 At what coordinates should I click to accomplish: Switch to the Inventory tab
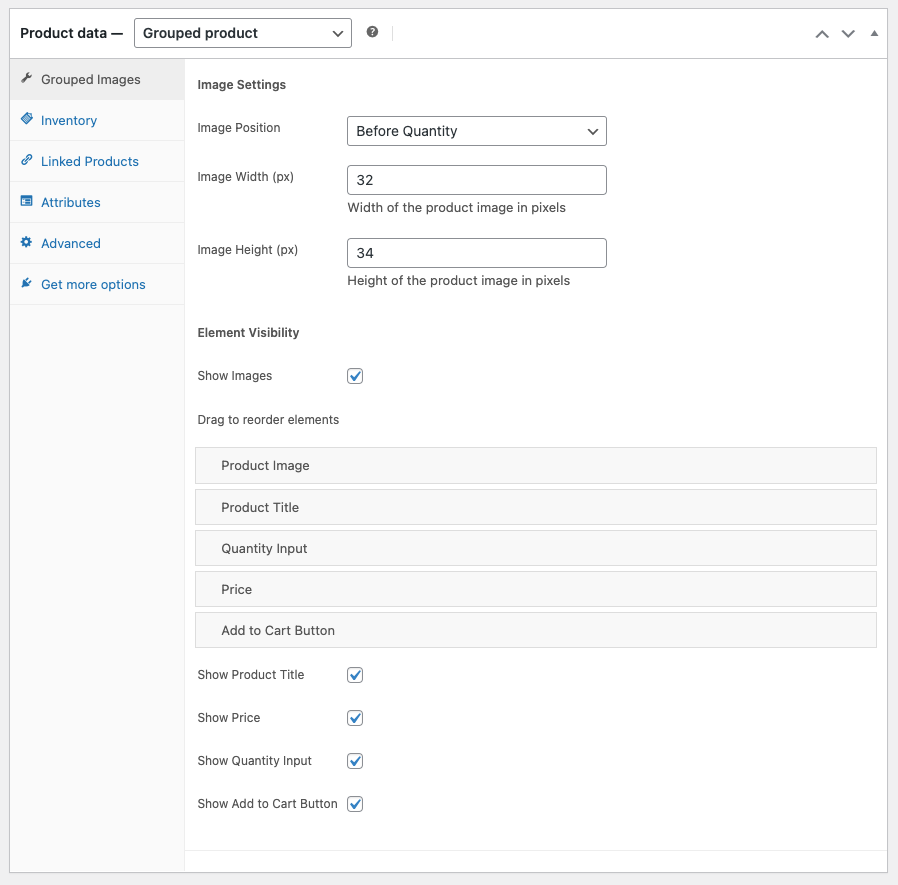(x=69, y=120)
